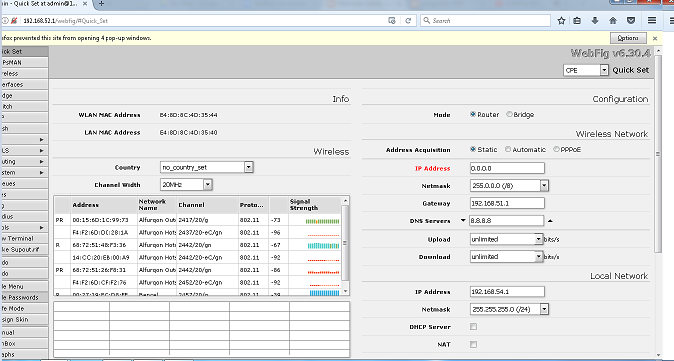The height and width of the screenshot is (361, 674).
Task: Select scan row 68:72:51:26:F8:31
Action: 198,270
